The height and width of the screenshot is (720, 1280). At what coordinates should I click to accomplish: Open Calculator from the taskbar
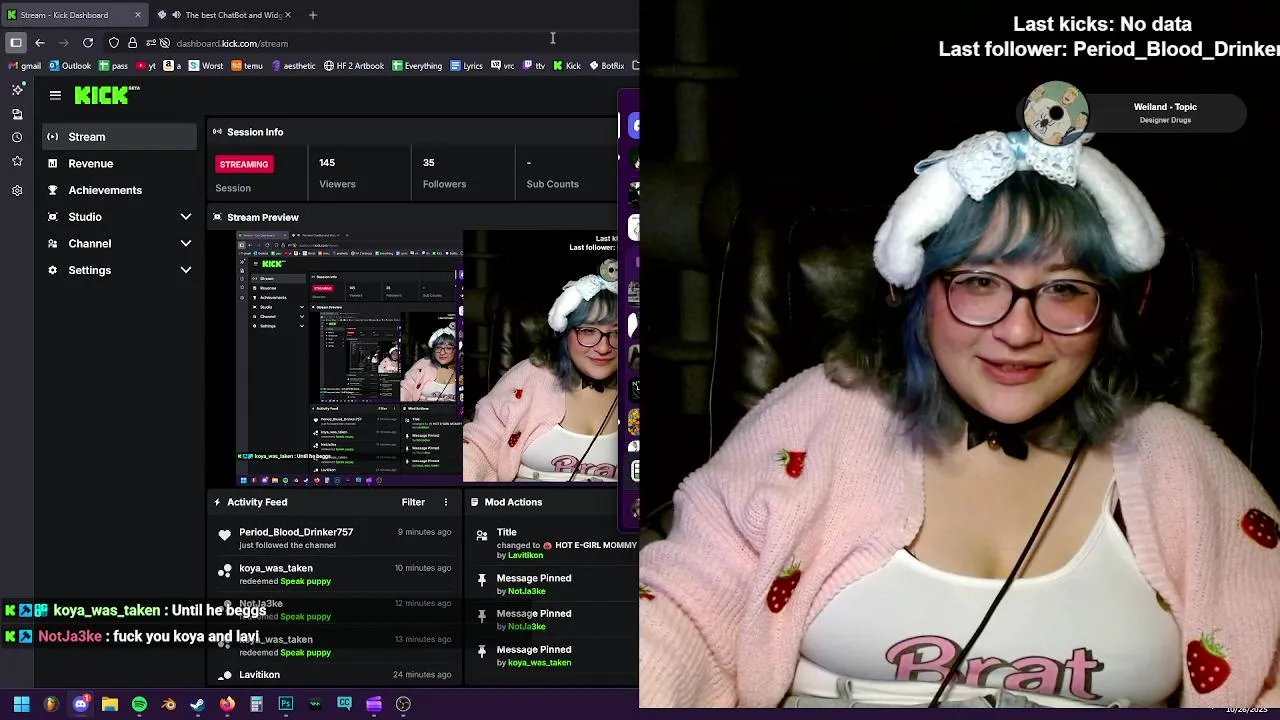point(256,704)
